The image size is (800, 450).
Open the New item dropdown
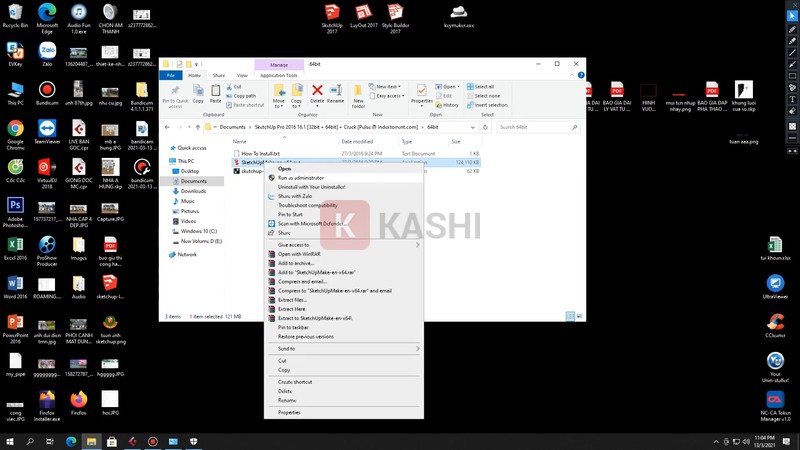click(385, 87)
